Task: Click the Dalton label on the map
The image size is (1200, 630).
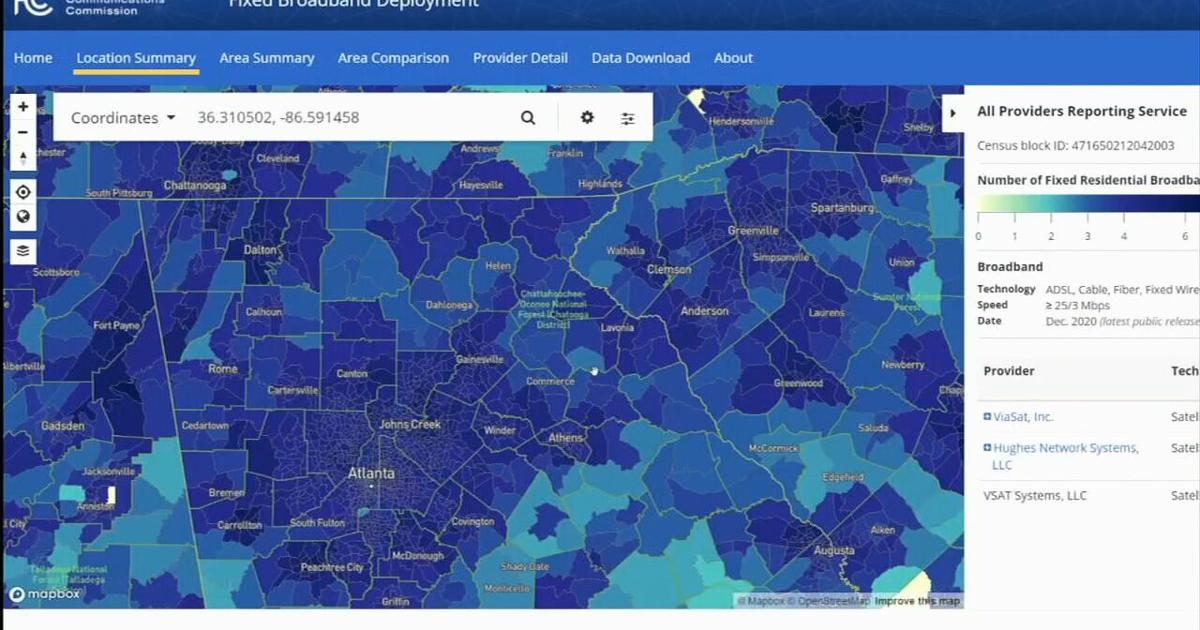Action: [260, 250]
